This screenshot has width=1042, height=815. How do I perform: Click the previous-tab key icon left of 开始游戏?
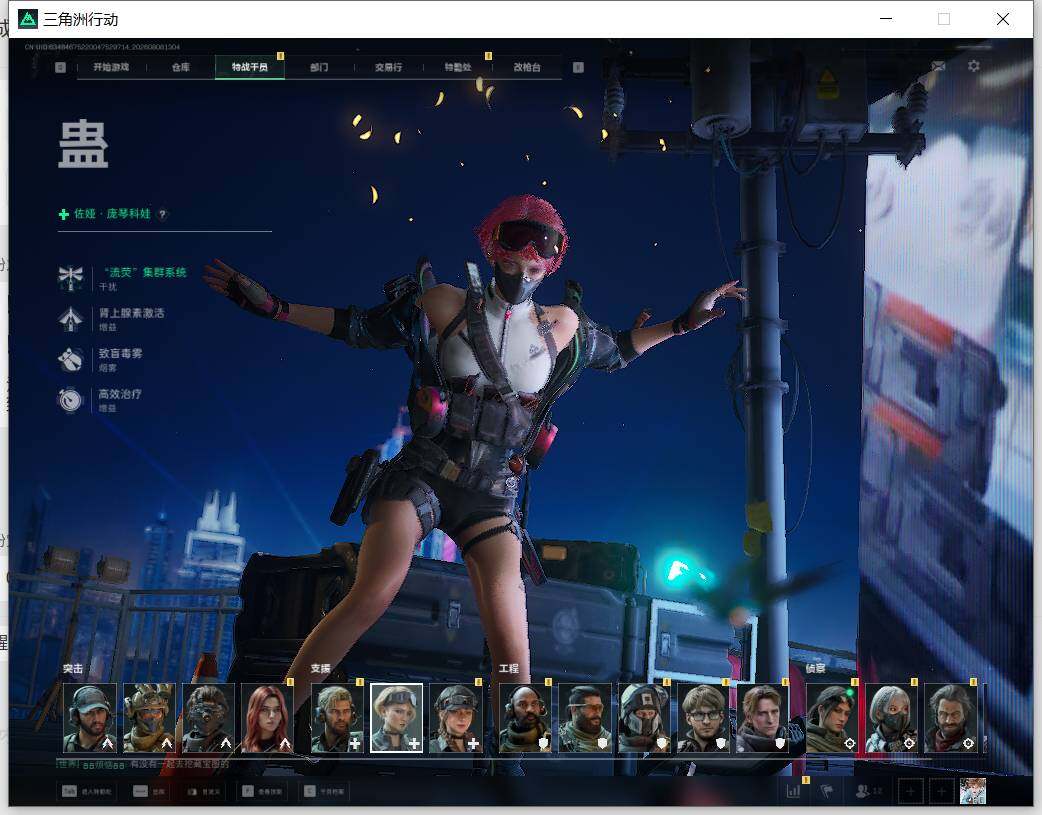(60, 67)
